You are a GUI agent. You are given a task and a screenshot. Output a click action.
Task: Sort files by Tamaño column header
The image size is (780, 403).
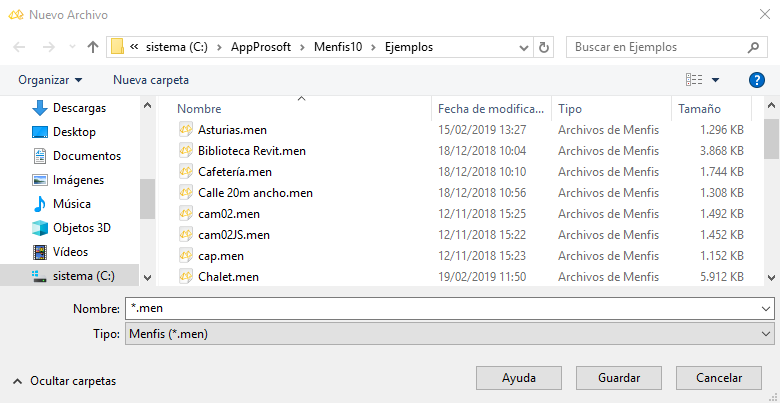[700, 109]
